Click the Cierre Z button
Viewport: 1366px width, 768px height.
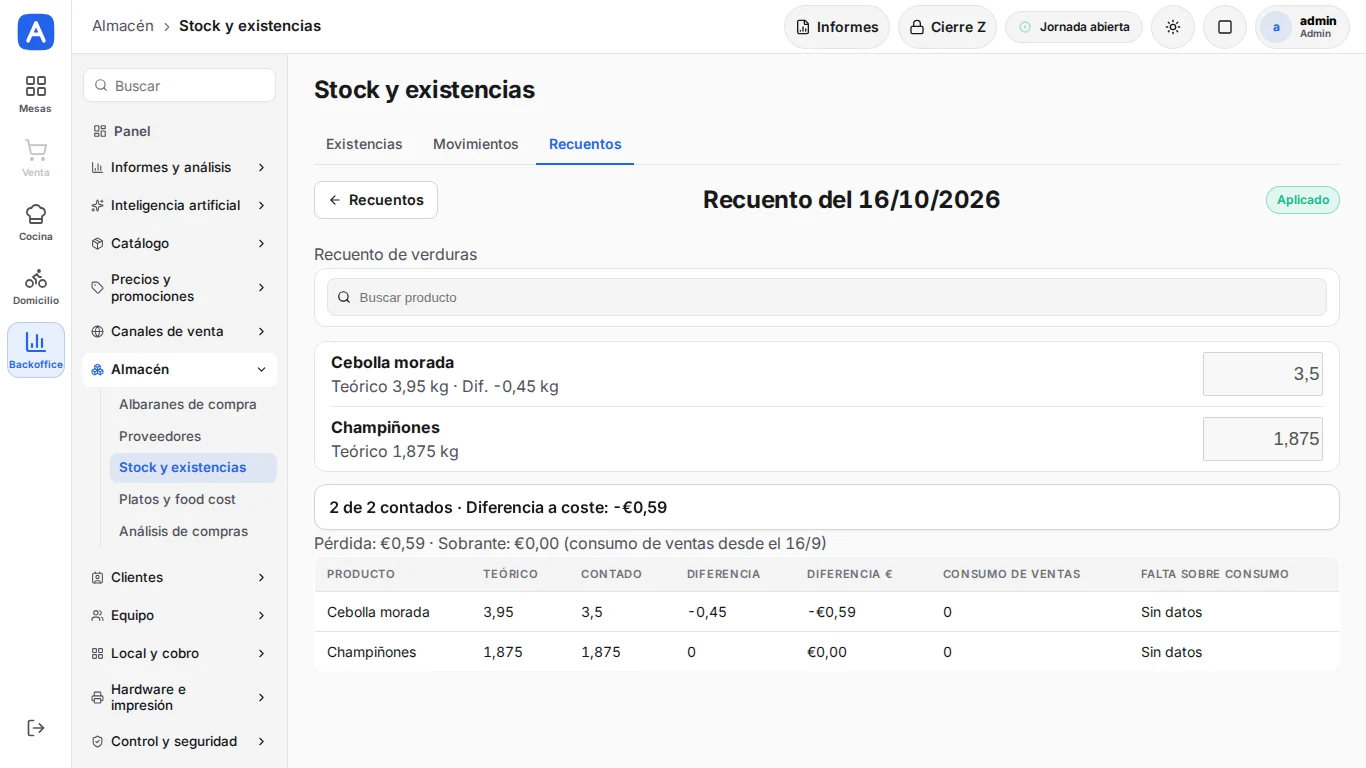click(947, 27)
